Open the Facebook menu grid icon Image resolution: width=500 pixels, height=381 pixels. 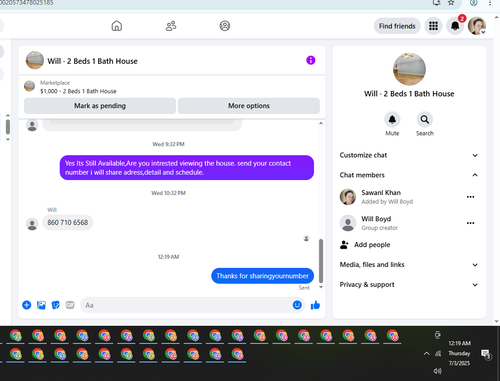433,26
